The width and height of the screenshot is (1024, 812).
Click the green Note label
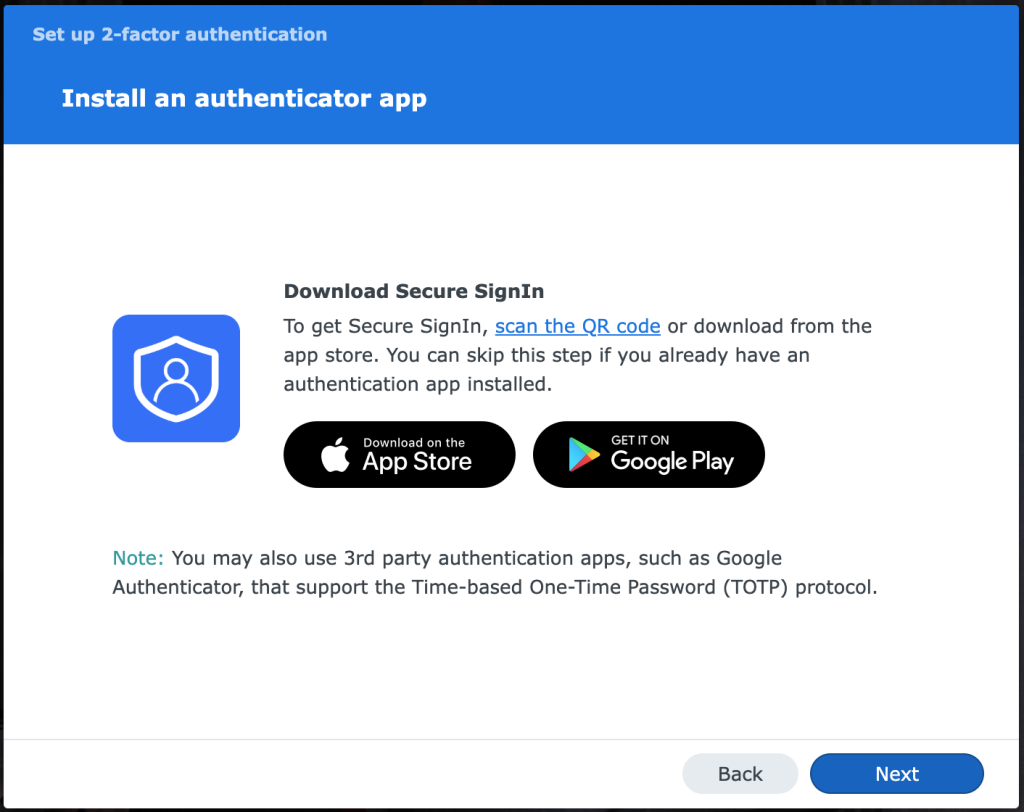(x=138, y=558)
